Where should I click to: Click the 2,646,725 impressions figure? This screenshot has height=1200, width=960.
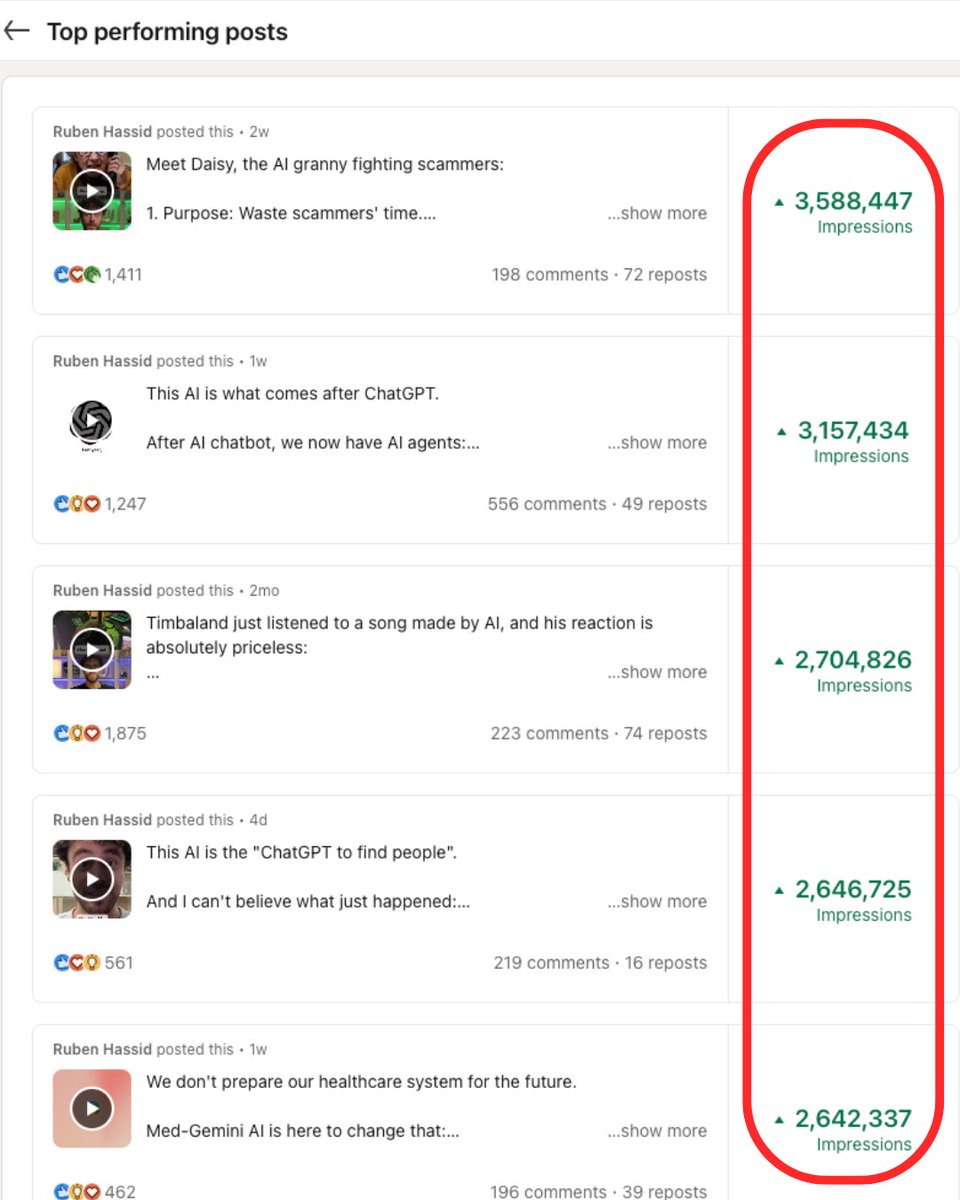853,890
